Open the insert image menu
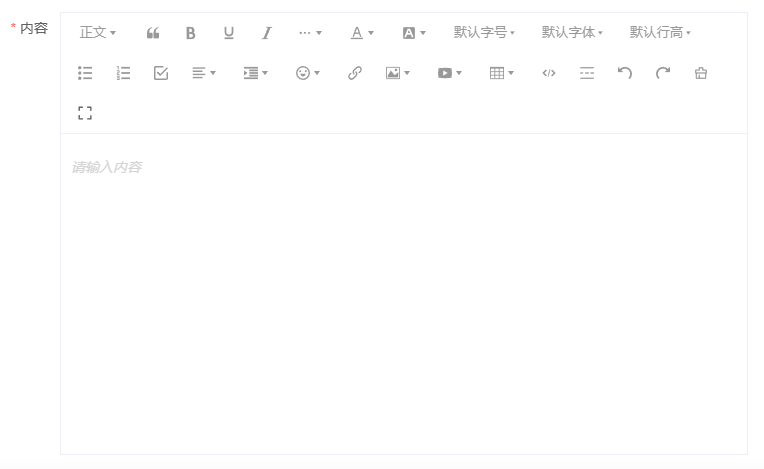The width and height of the screenshot is (764, 469). pos(398,73)
